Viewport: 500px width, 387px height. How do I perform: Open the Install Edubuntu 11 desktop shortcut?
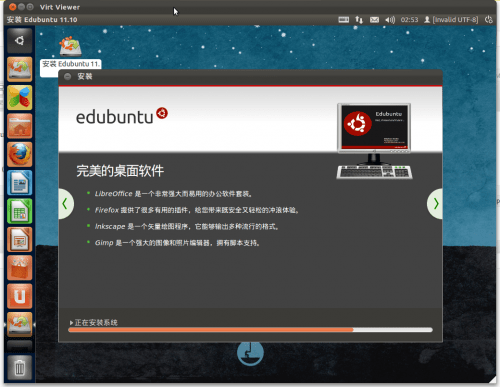70,56
